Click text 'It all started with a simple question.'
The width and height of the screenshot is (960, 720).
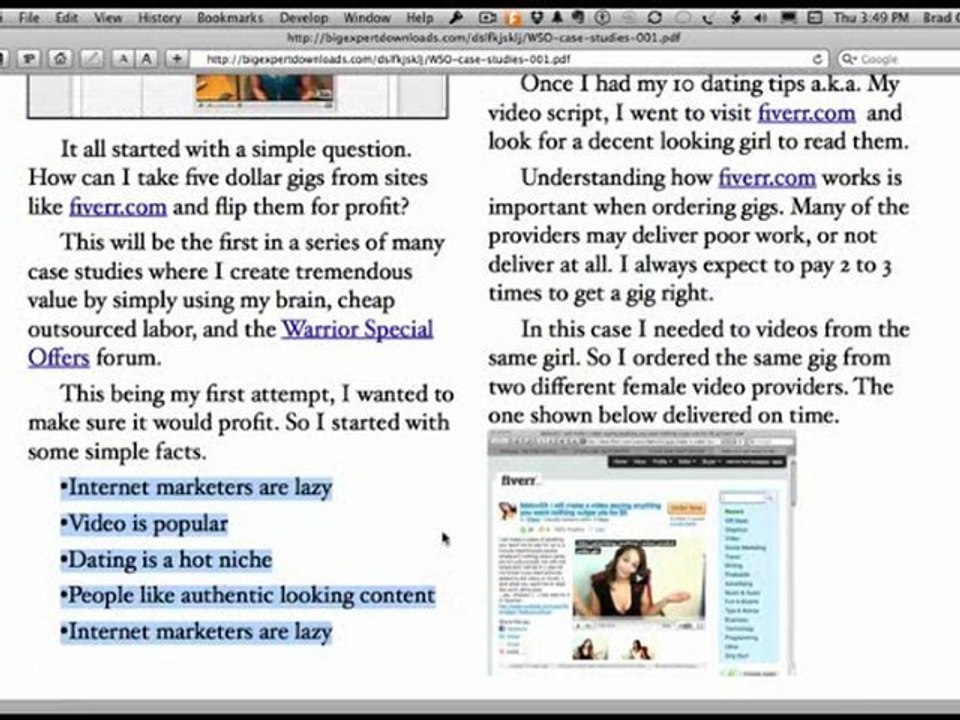tap(236, 149)
